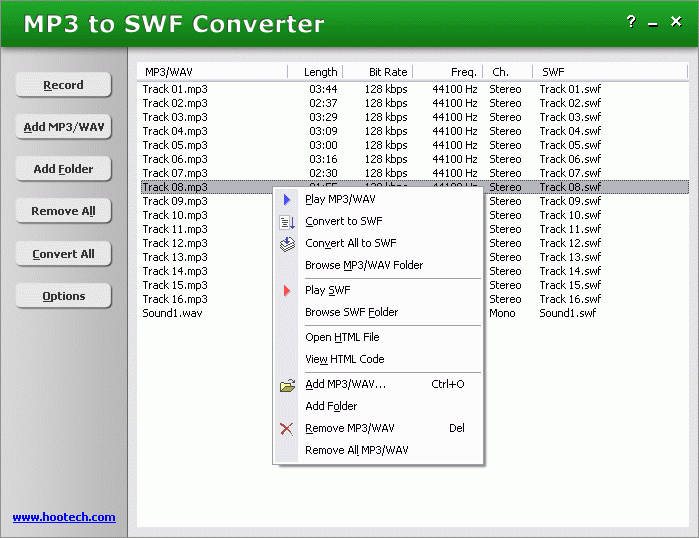Click the blue Play MP3/WAV arrow icon
The image size is (699, 538).
point(287,199)
